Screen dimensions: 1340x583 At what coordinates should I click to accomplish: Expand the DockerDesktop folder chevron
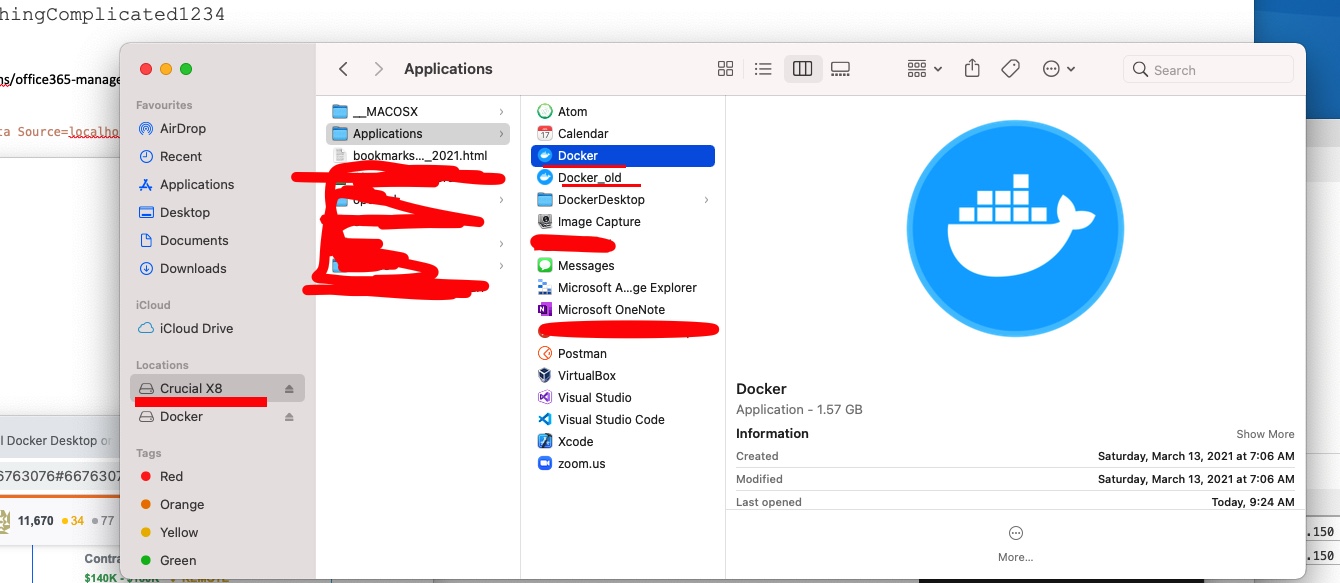(706, 199)
